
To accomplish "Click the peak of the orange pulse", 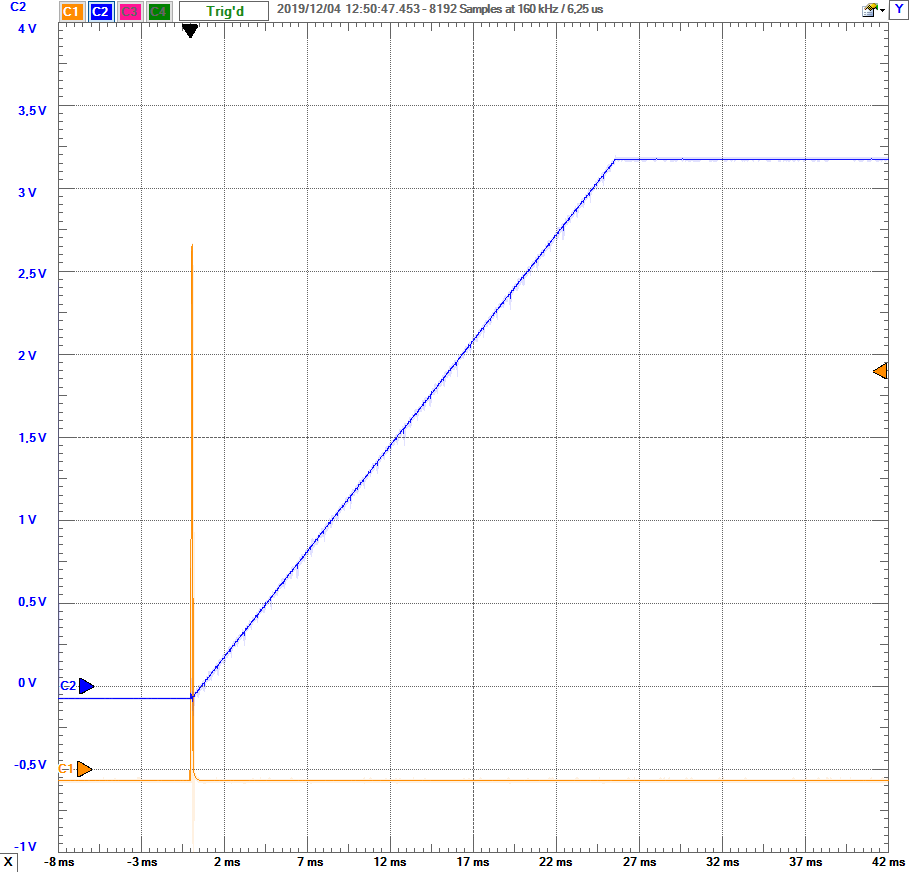I will [192, 245].
